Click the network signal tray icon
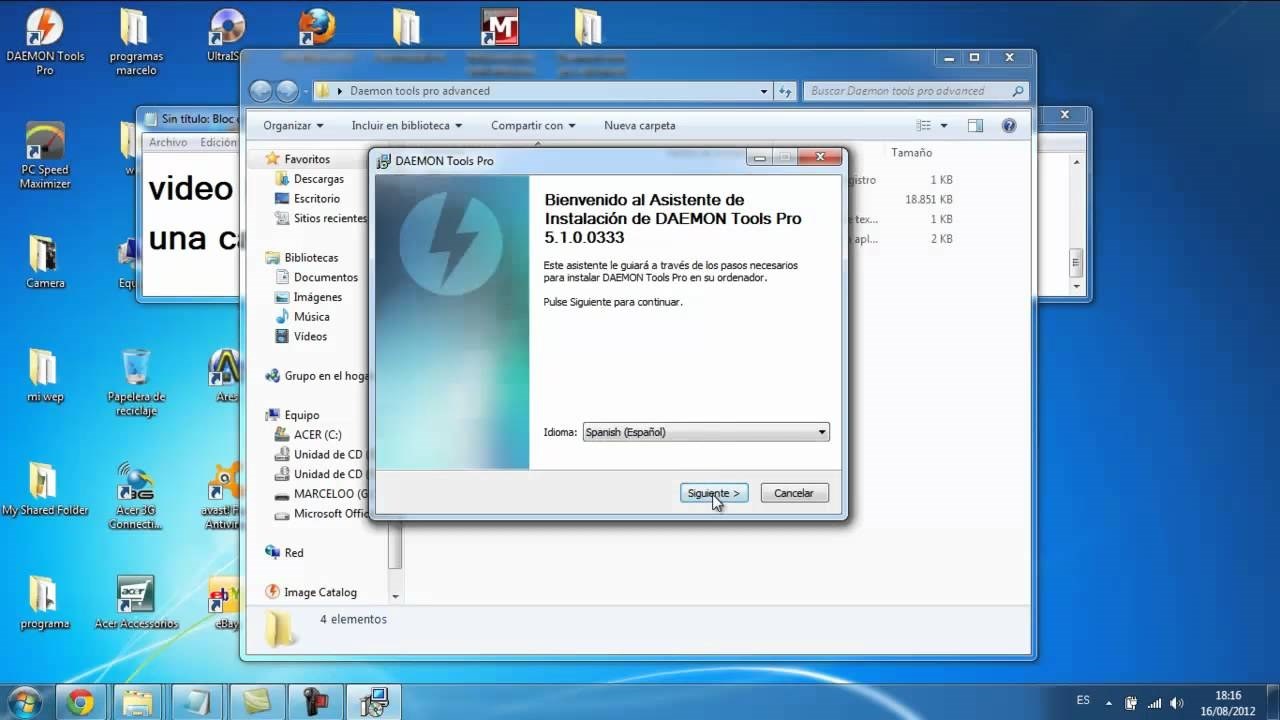Image resolution: width=1280 pixels, height=720 pixels. point(1155,703)
